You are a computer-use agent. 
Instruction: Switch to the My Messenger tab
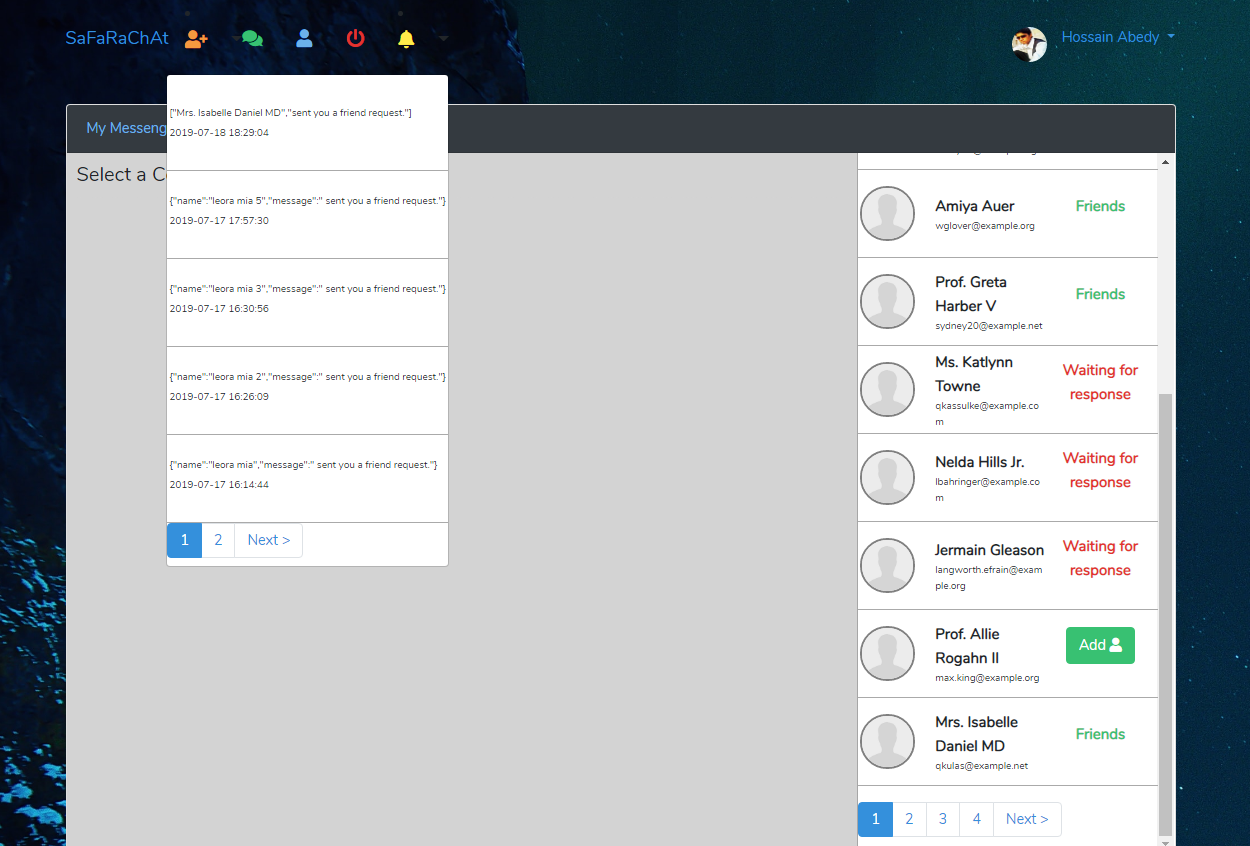[x=126, y=128]
